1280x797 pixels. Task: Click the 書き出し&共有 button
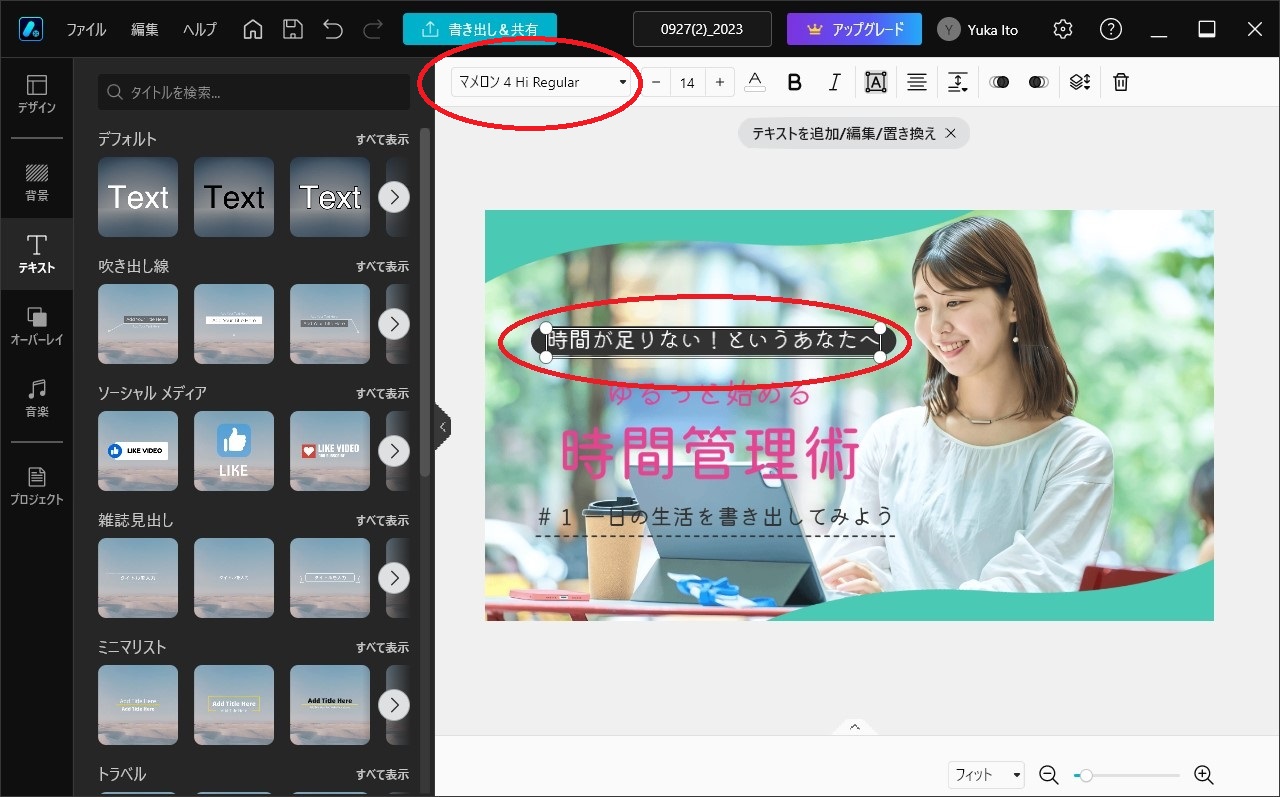(480, 29)
